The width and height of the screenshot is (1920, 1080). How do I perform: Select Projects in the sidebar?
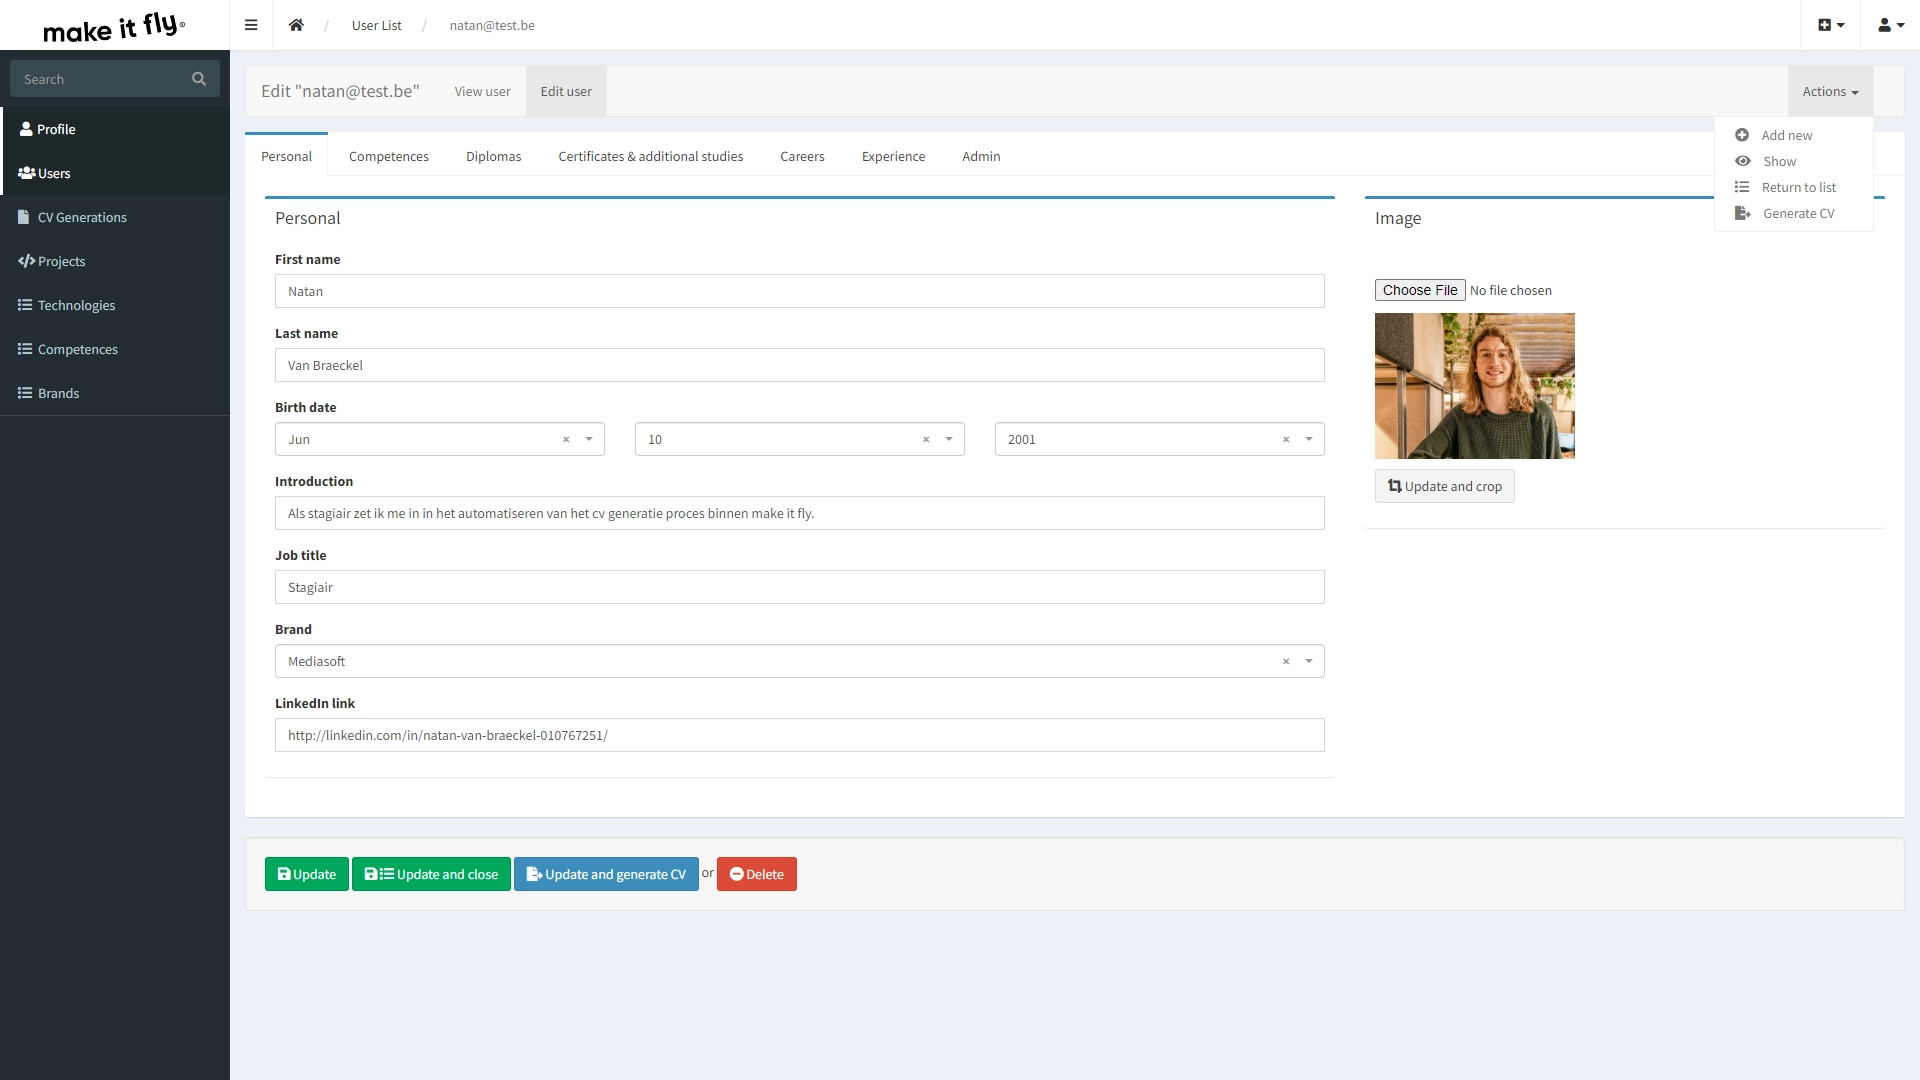pyautogui.click(x=61, y=261)
